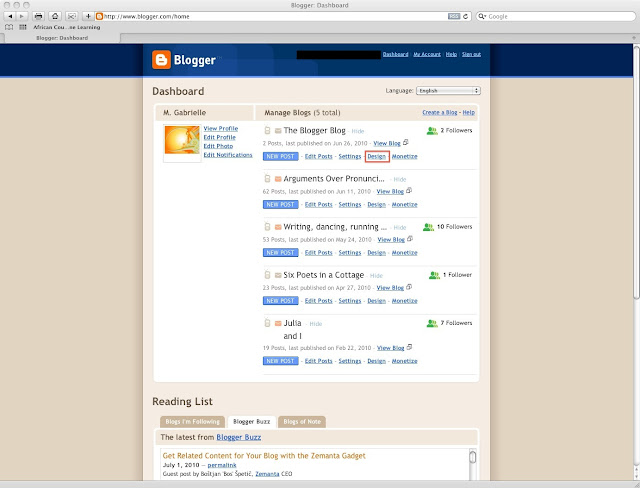This screenshot has width=640, height=488.
Task: Click the Google search field
Action: 556,16
